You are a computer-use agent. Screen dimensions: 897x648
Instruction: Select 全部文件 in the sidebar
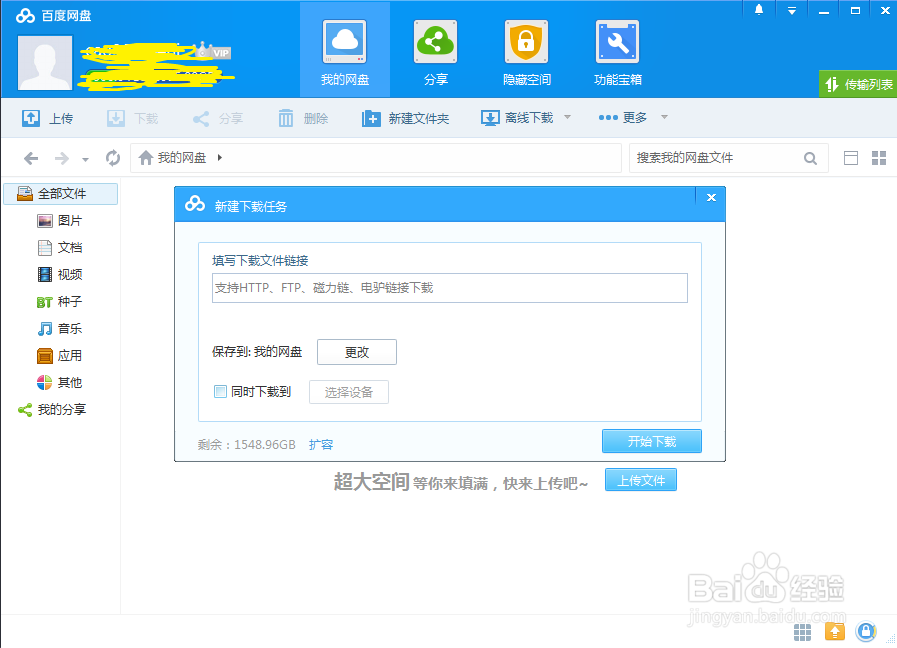point(61,193)
